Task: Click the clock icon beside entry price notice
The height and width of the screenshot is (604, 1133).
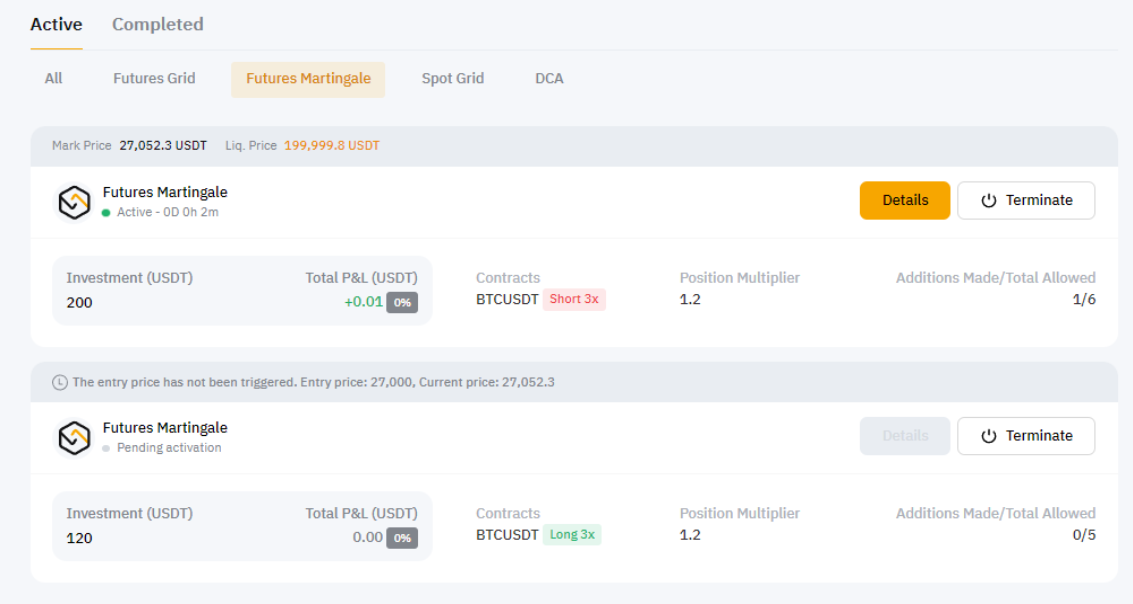Action: (60, 382)
